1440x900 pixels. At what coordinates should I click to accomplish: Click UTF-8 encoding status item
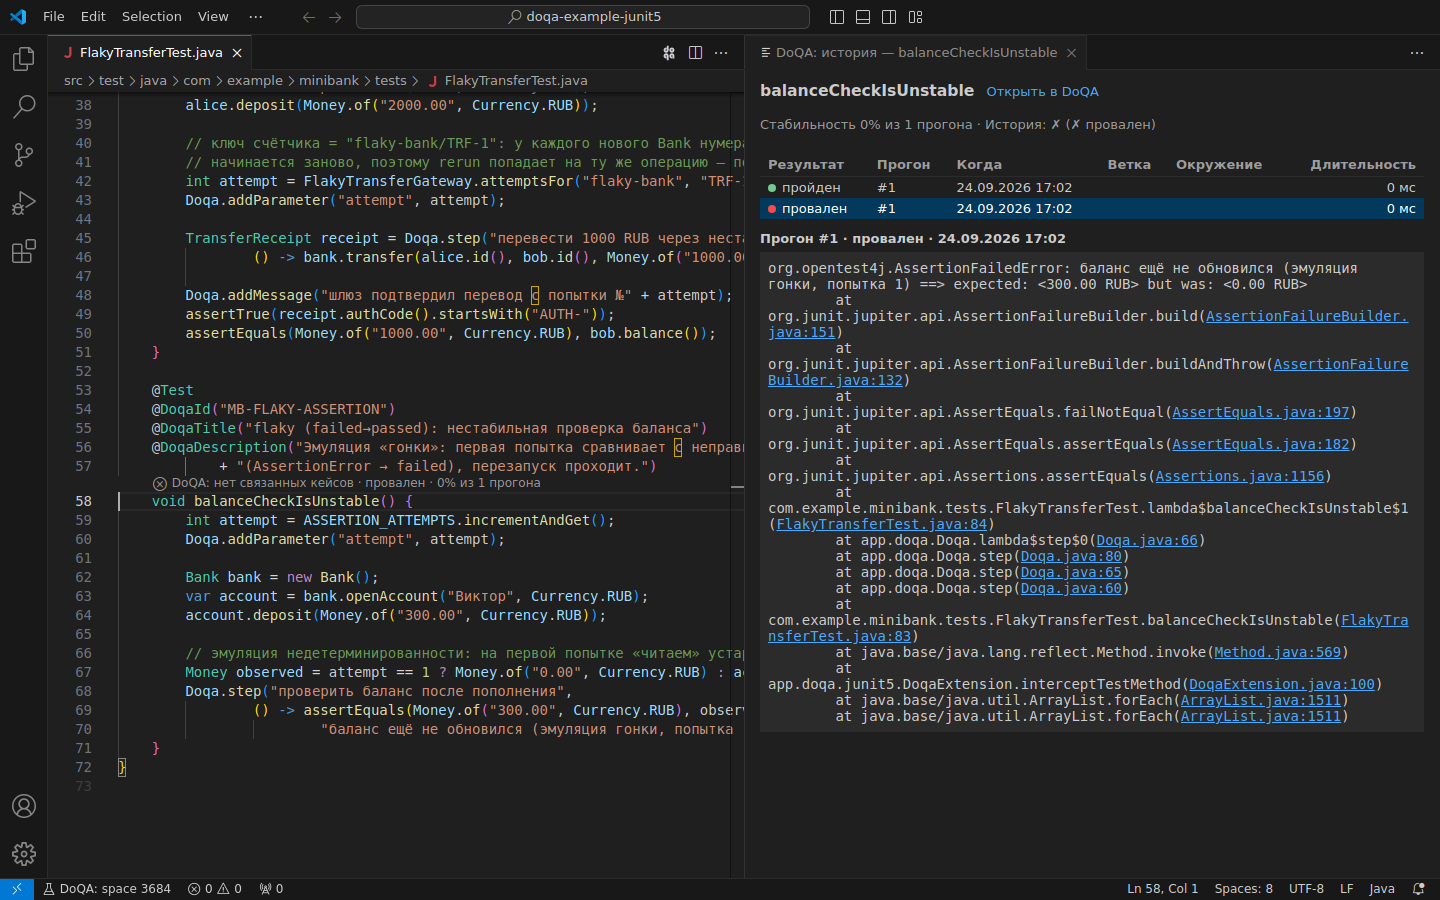[1306, 889]
